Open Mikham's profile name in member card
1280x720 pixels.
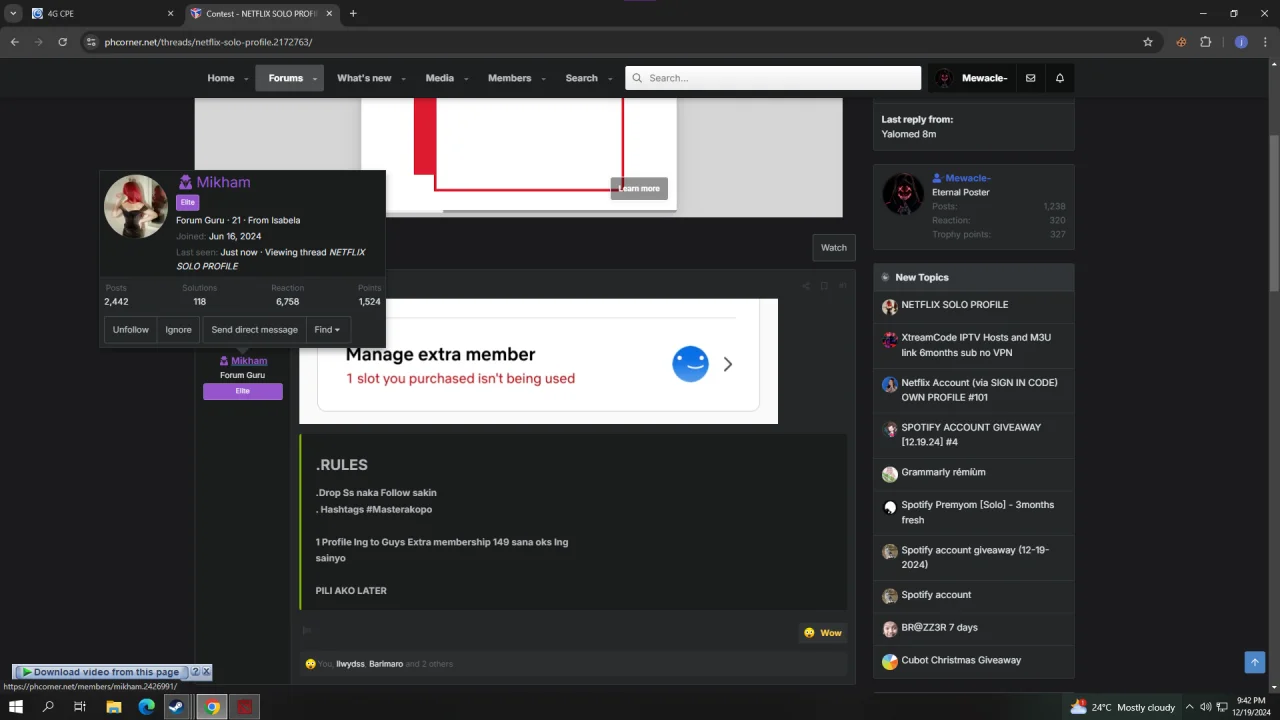(223, 182)
